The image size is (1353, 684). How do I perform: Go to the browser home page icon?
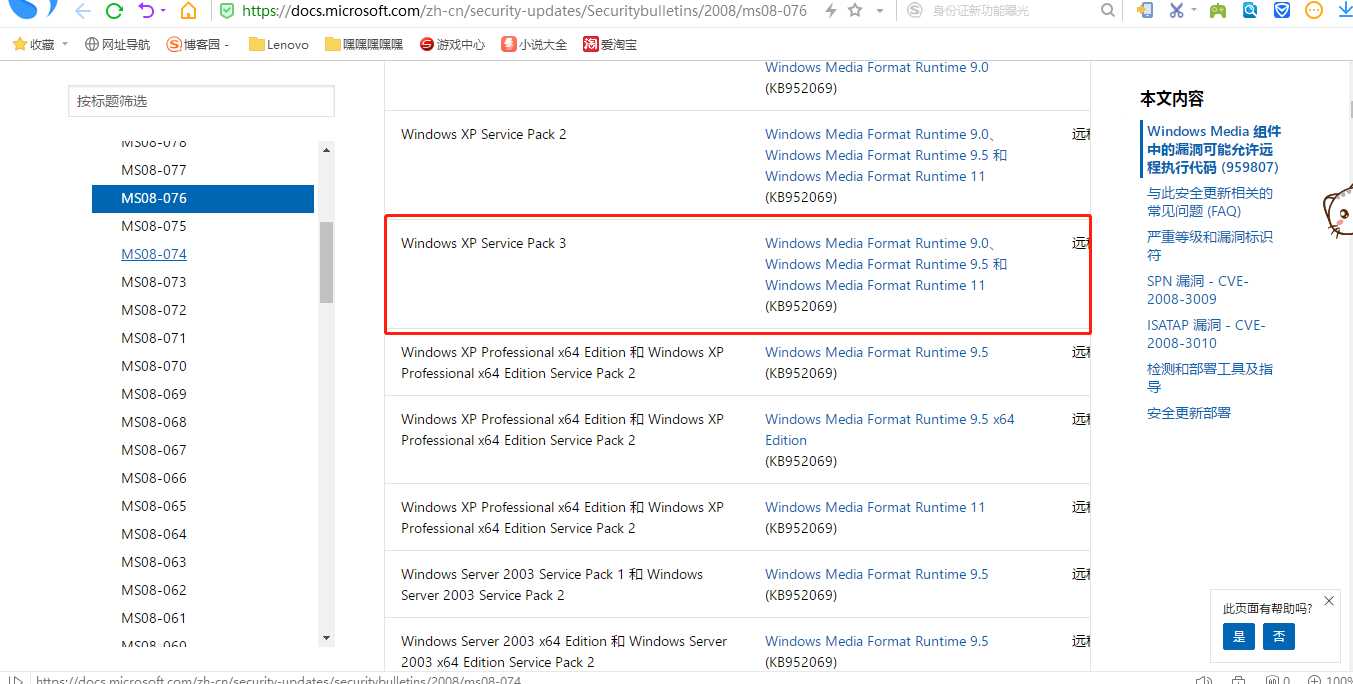click(x=188, y=11)
